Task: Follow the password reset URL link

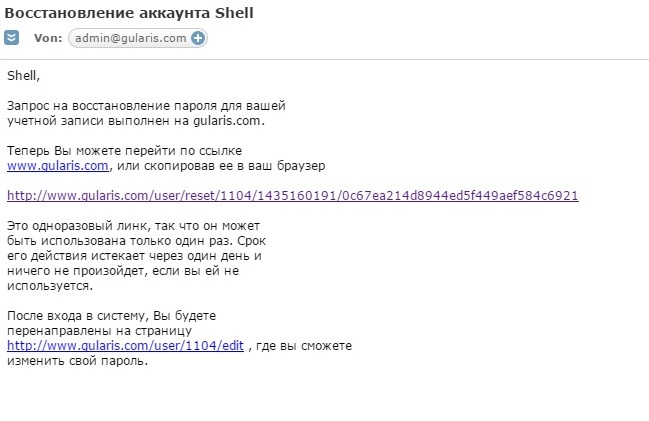Action: (x=292, y=195)
